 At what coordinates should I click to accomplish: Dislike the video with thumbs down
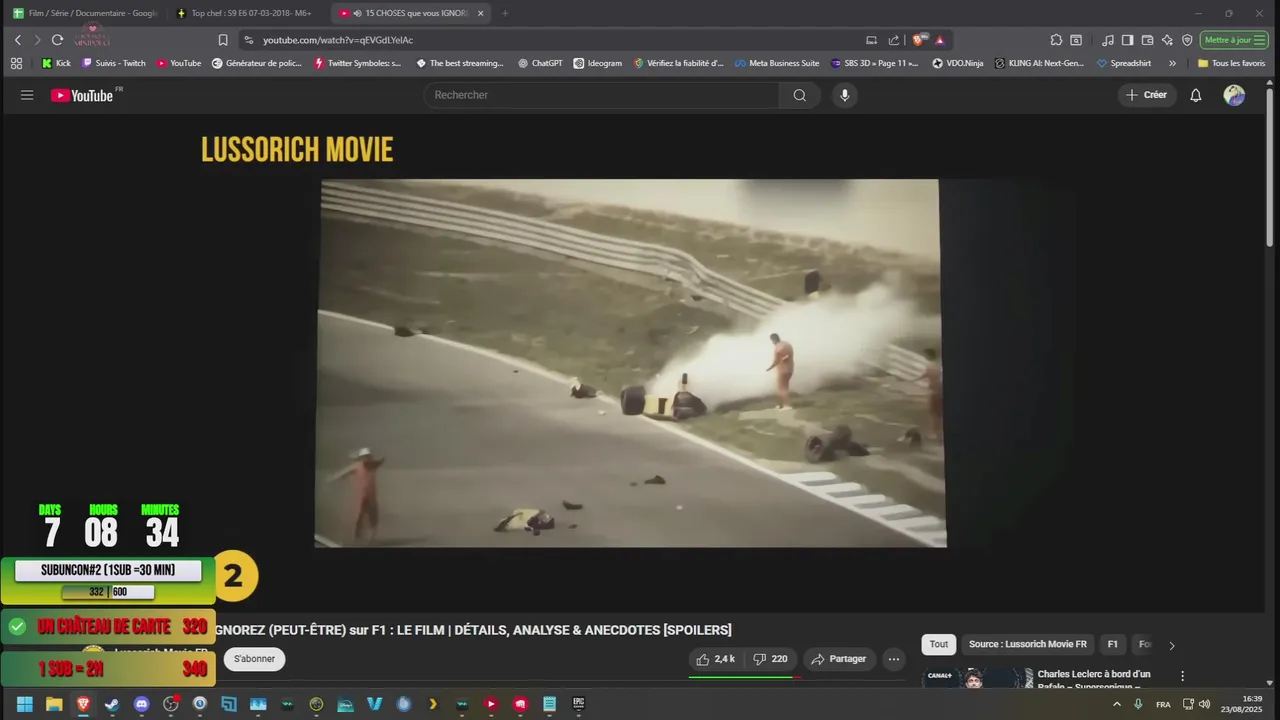click(x=771, y=659)
